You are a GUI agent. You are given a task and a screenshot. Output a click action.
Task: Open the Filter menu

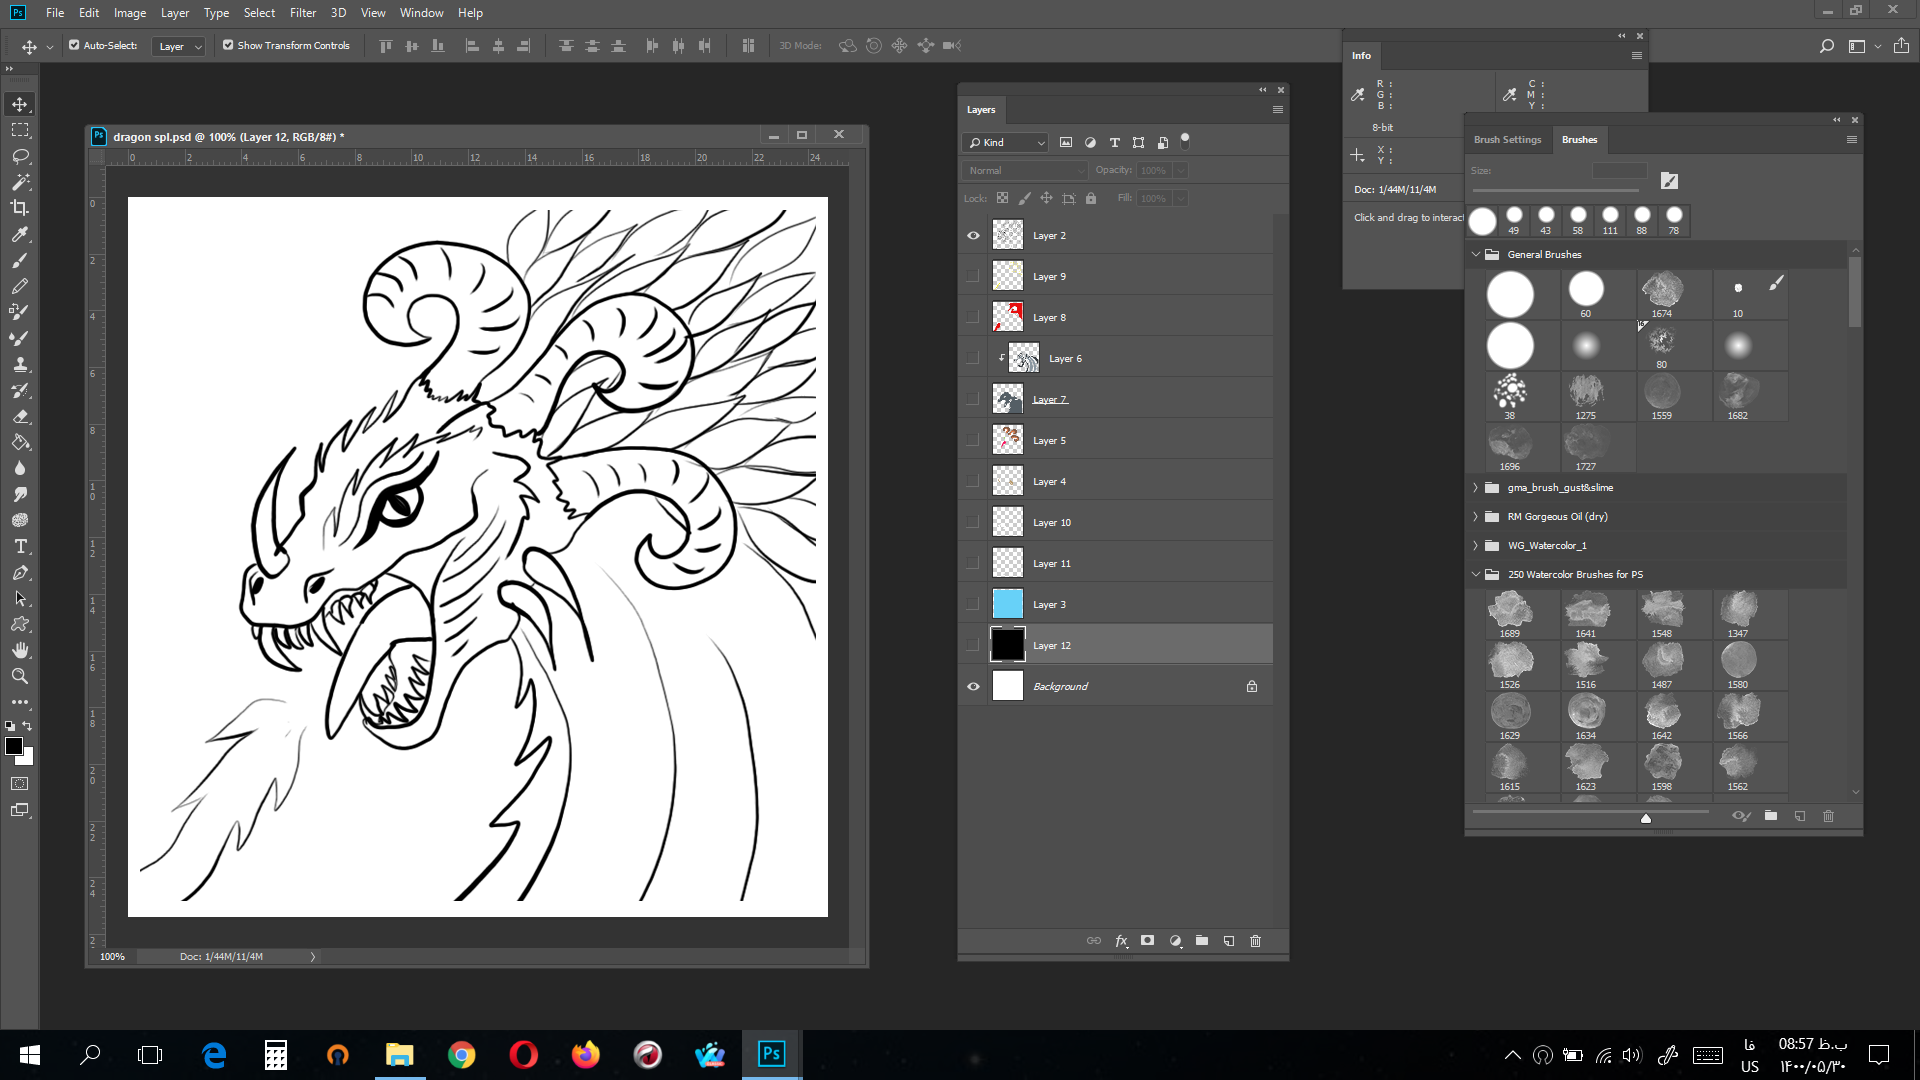tap(303, 13)
